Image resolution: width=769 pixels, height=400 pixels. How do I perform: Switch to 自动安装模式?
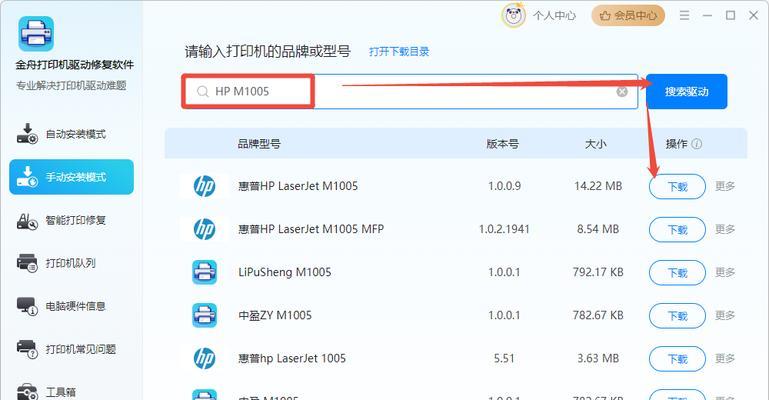pyautogui.click(x=72, y=134)
